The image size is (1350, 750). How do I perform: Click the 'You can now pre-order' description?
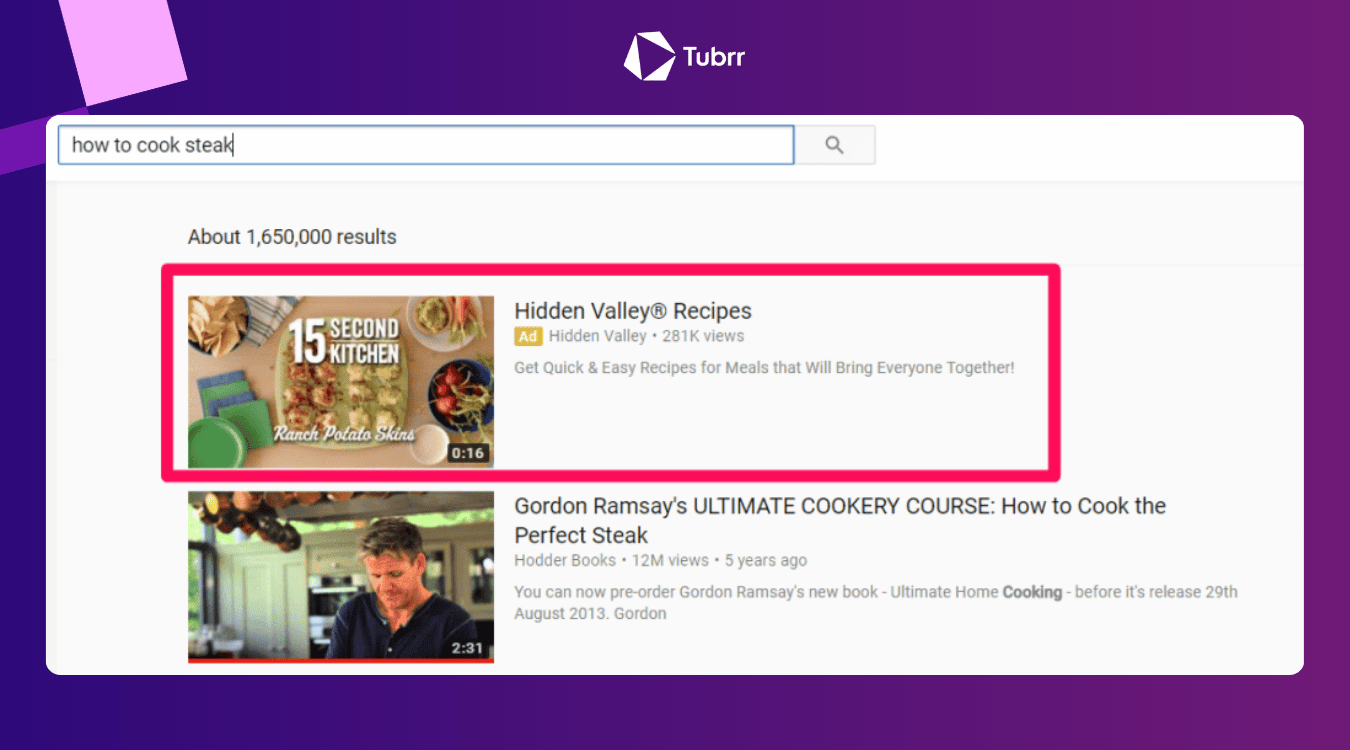point(876,602)
